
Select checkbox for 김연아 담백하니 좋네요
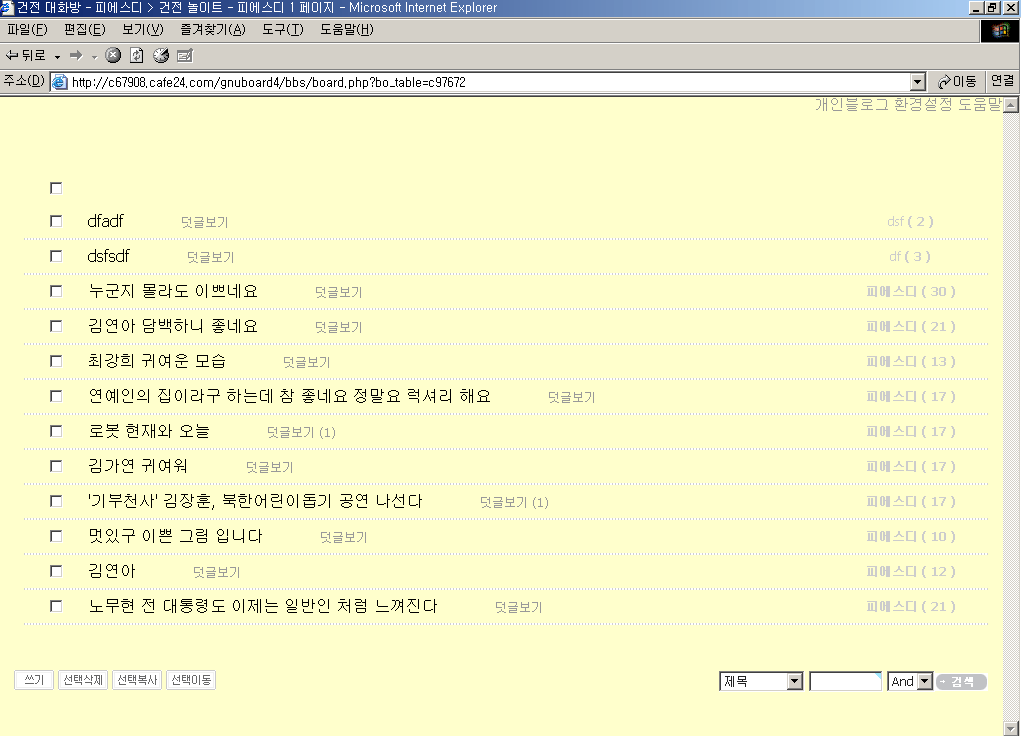tap(56, 326)
